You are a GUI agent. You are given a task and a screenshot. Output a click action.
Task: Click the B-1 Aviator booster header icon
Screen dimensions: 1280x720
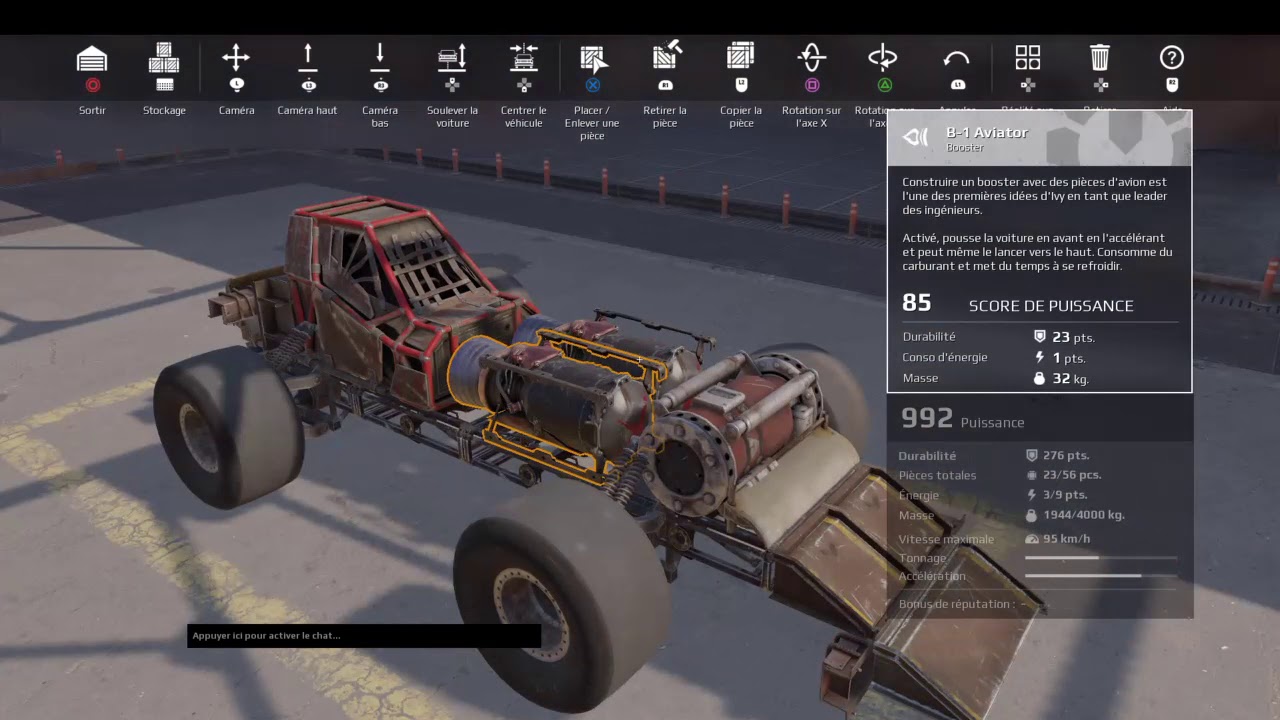tap(915, 138)
